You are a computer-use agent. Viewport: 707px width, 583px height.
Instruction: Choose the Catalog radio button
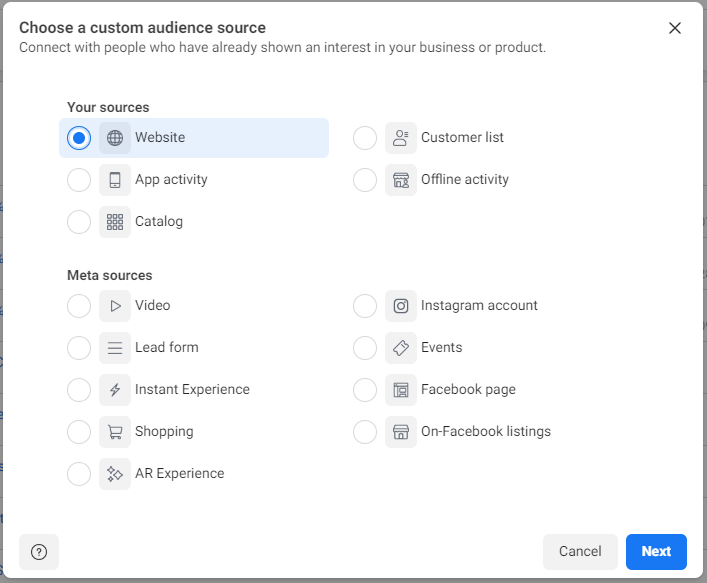point(79,222)
